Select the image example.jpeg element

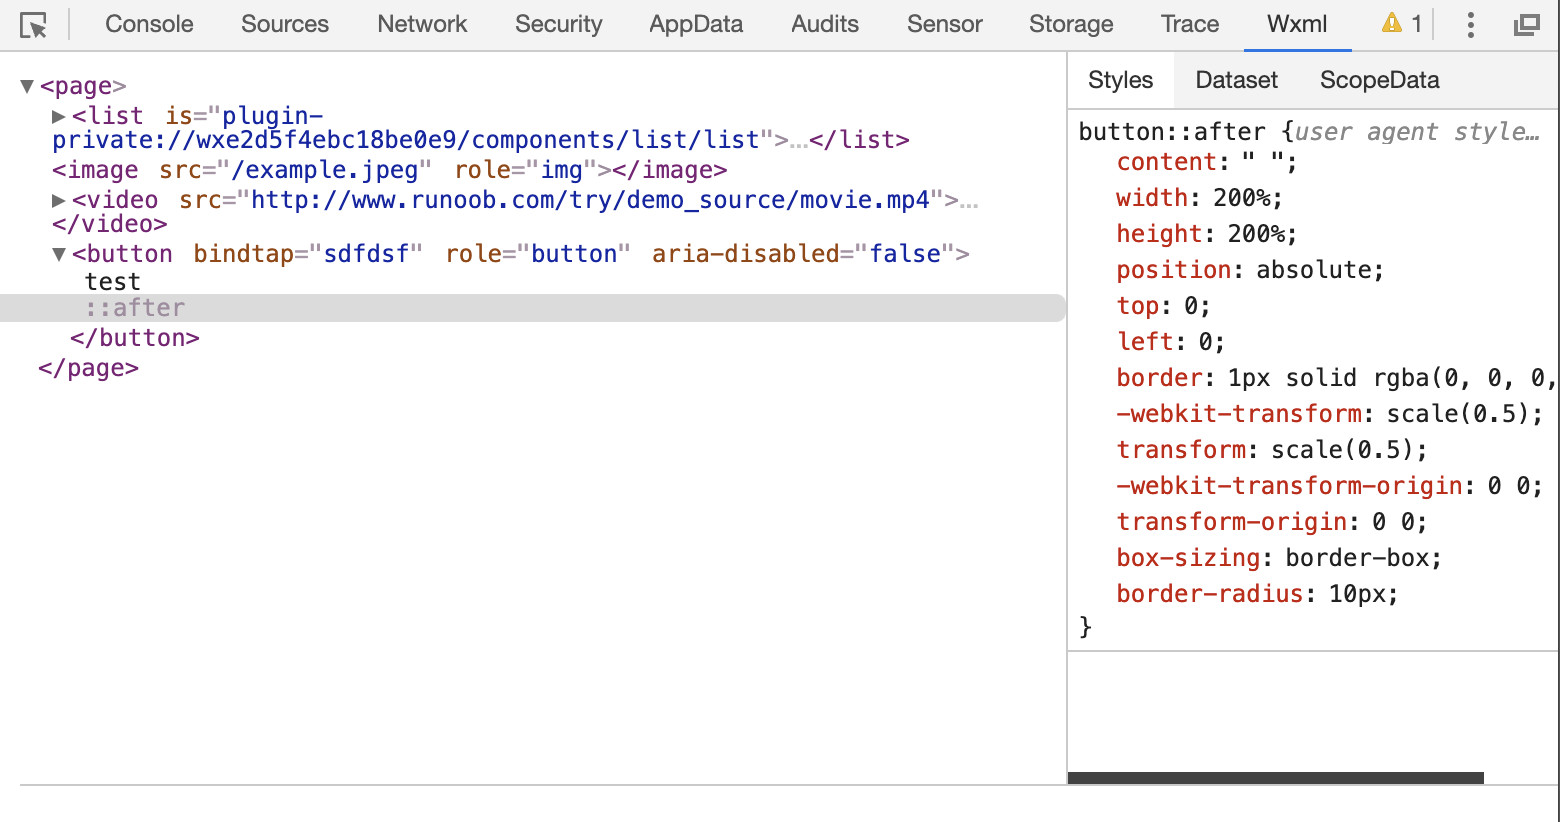(x=390, y=171)
